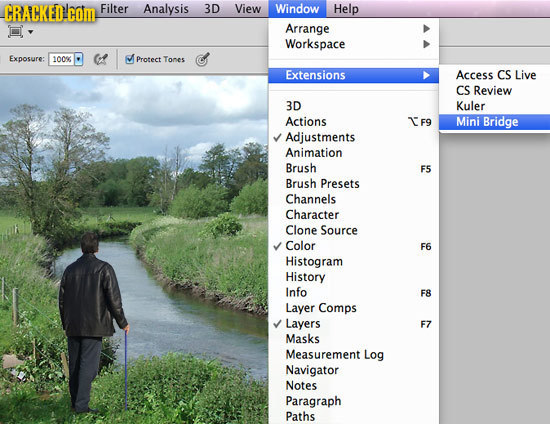
Task: Show the History panel
Action: [x=354, y=277]
